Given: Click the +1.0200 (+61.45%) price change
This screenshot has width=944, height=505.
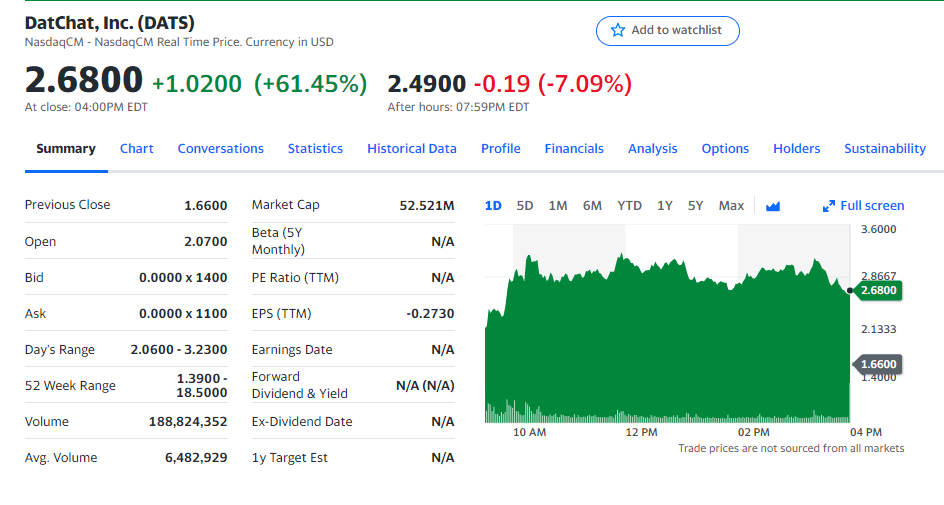Looking at the screenshot, I should click(x=259, y=84).
